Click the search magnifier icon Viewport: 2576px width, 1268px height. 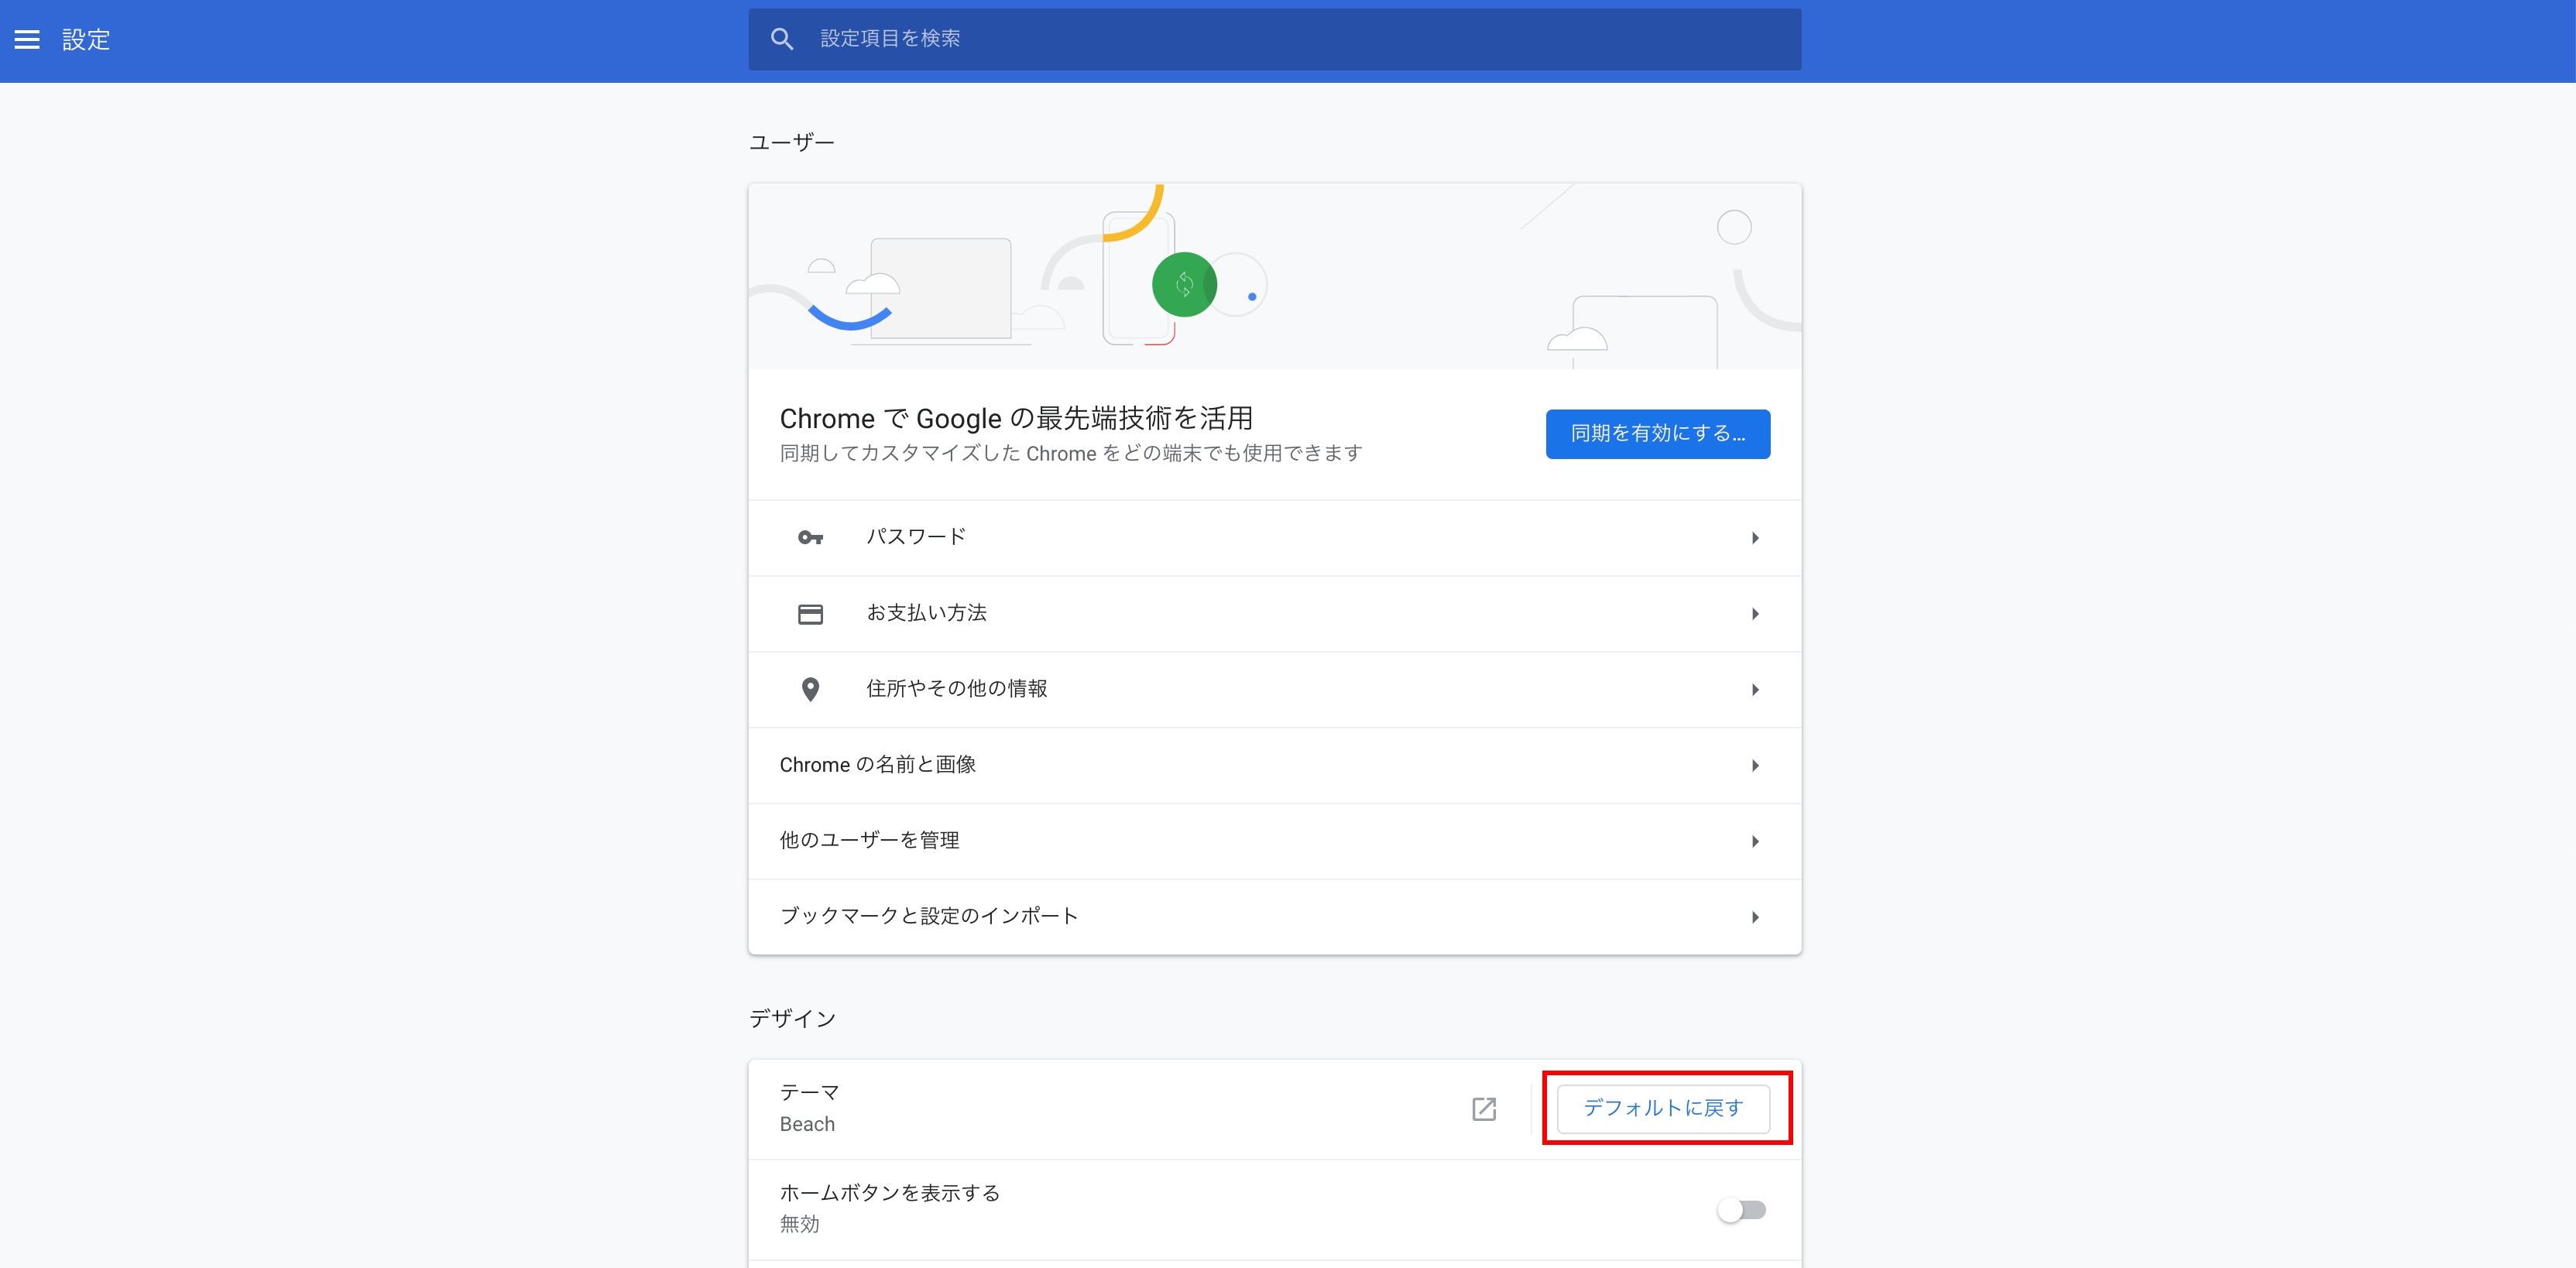pyautogui.click(x=782, y=39)
